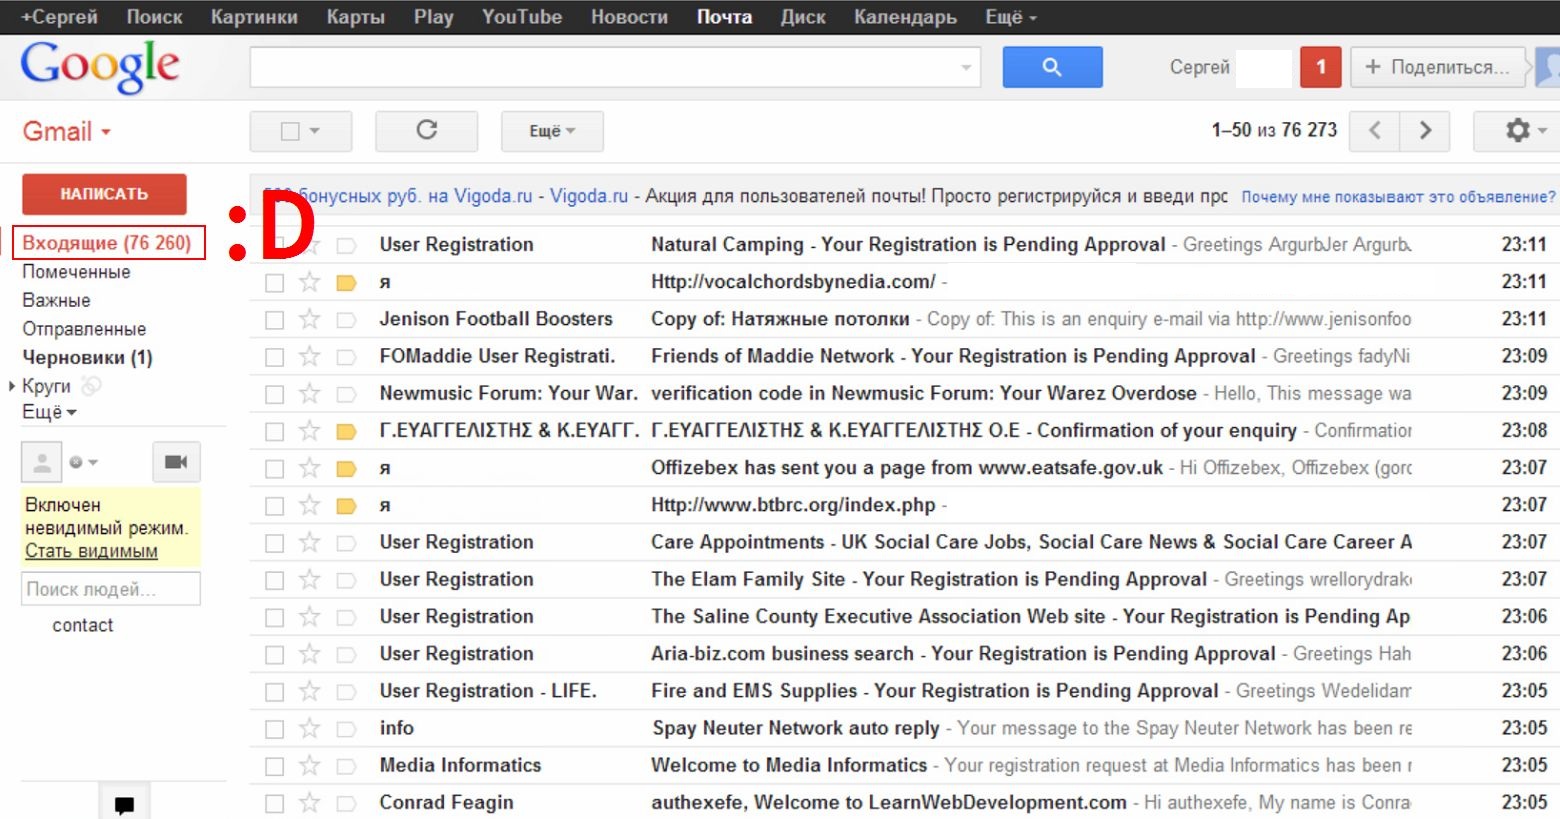Star the Newmusic Forum email

point(310,394)
